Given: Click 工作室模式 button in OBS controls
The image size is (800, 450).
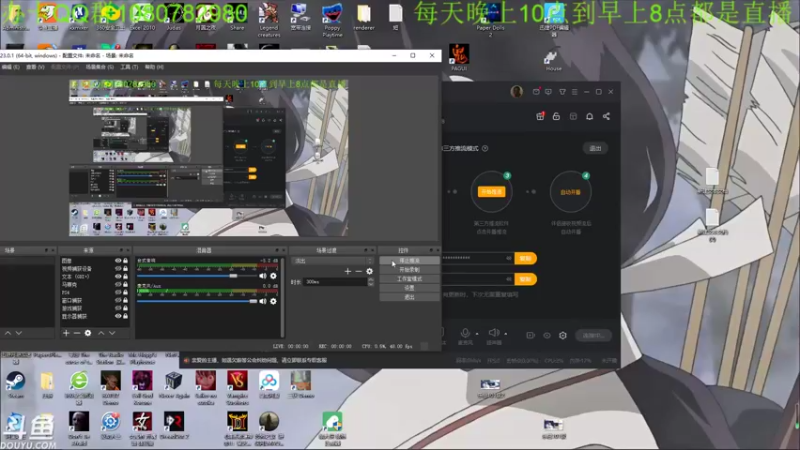Looking at the screenshot, I should point(409,279).
